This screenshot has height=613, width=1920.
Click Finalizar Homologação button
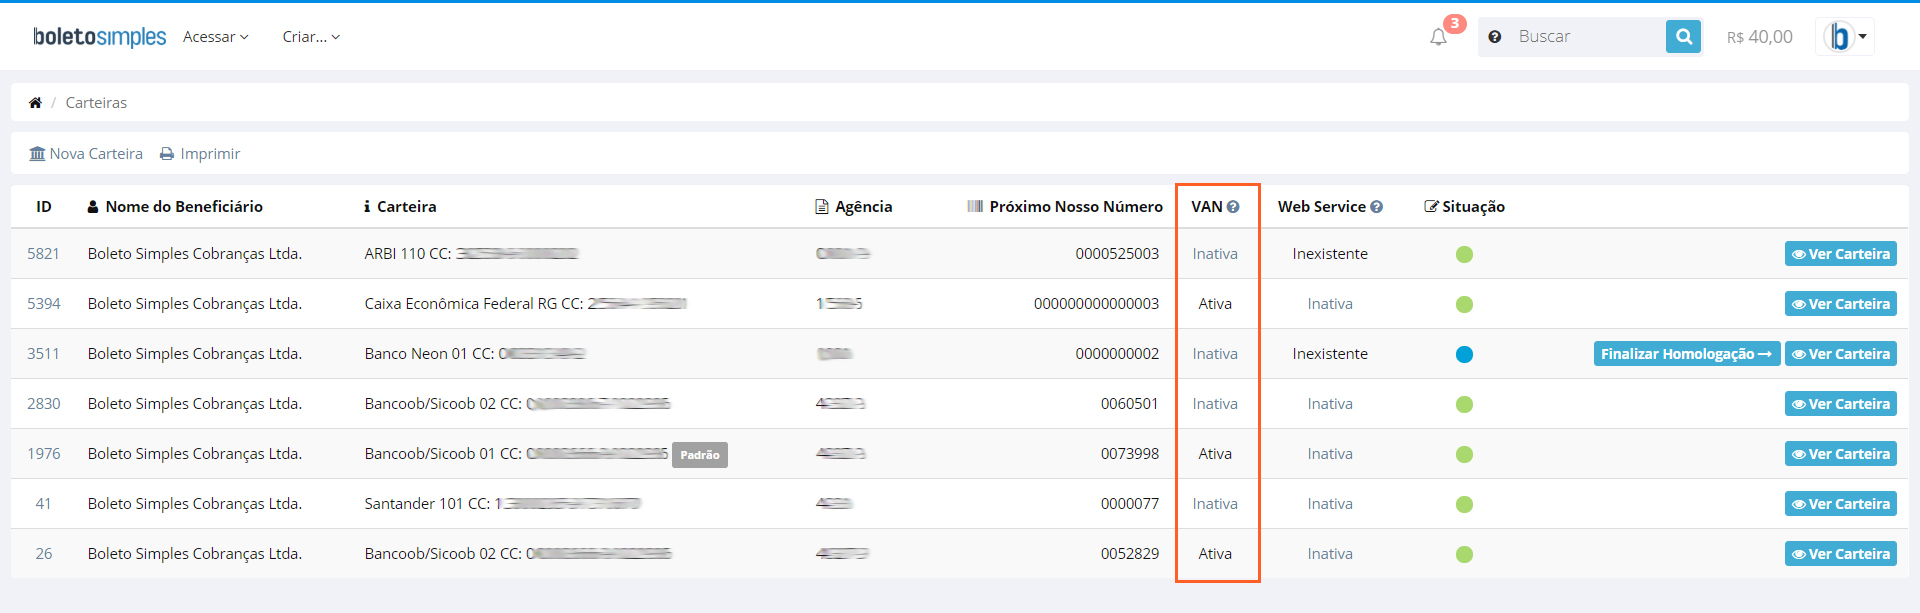1686,354
